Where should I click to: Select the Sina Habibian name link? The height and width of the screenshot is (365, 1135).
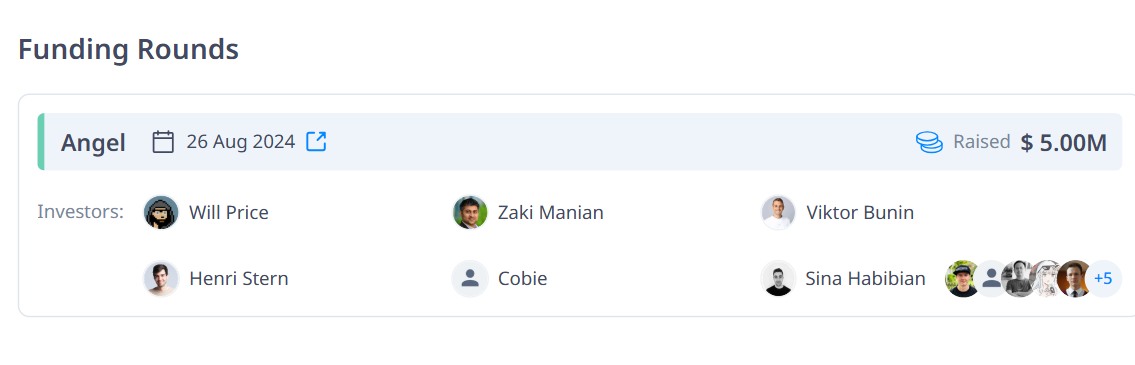[866, 279]
